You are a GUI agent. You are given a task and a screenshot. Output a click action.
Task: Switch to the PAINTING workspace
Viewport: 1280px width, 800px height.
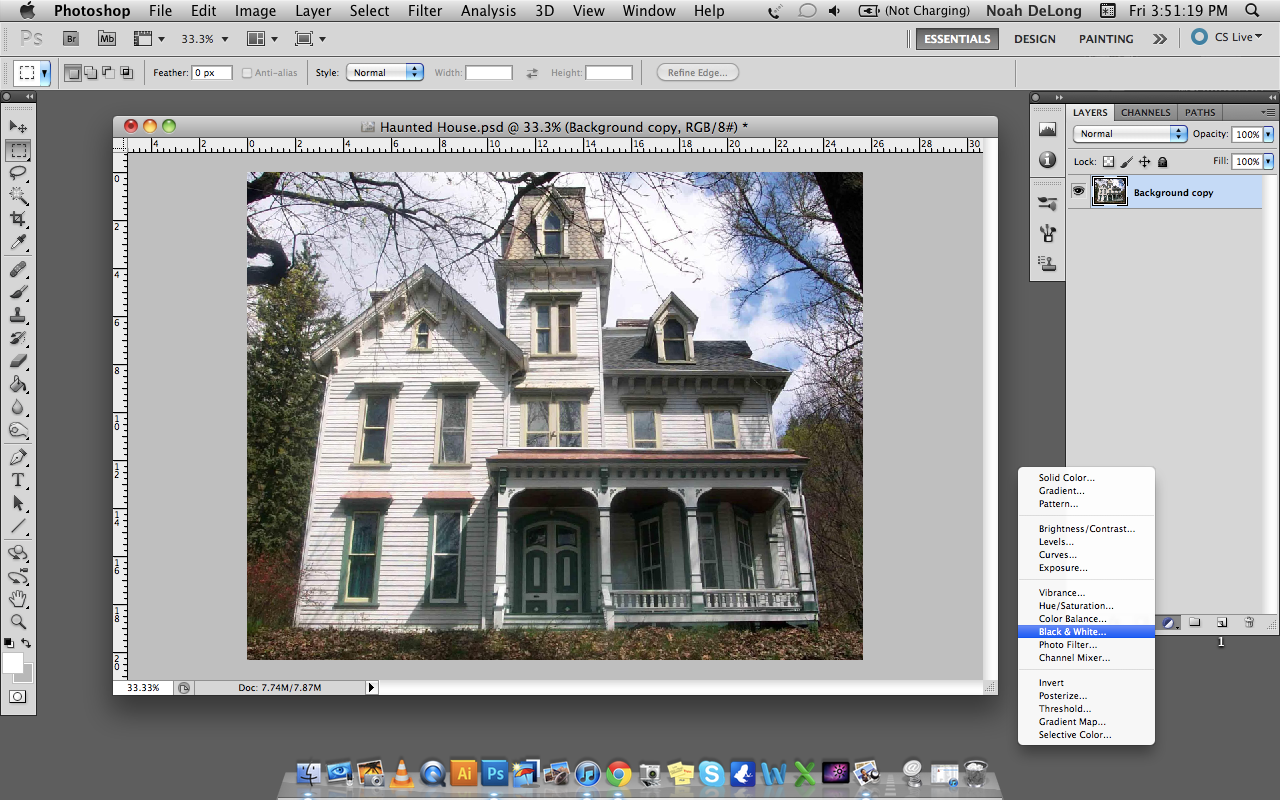tap(1105, 39)
